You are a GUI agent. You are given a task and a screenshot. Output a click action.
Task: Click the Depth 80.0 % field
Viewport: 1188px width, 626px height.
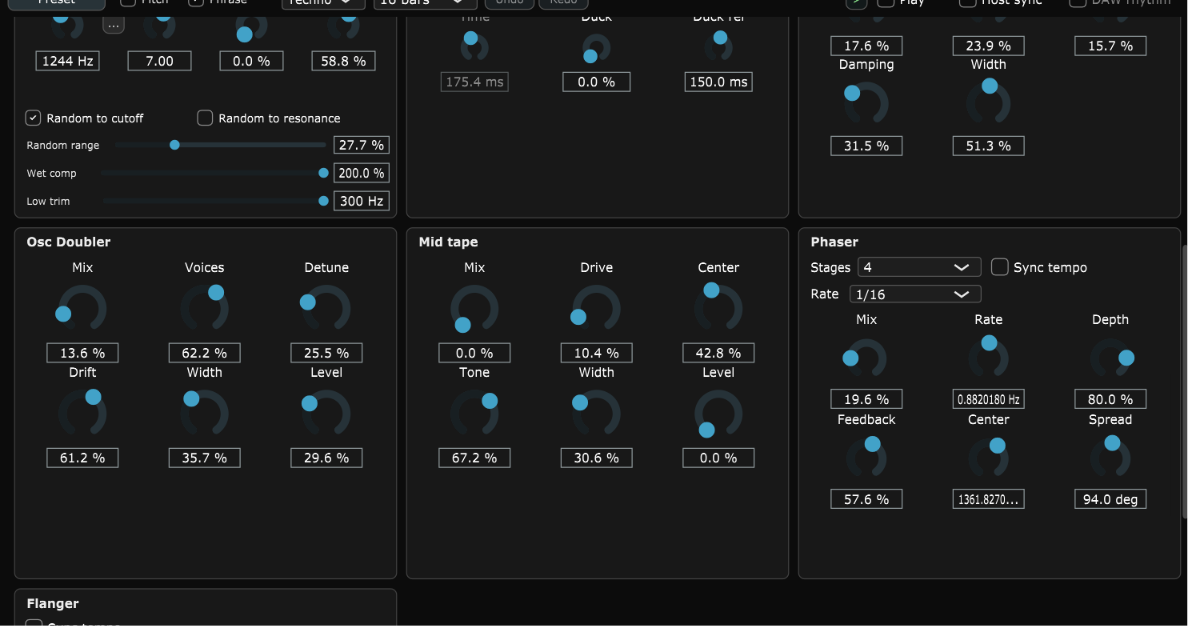coord(1110,399)
